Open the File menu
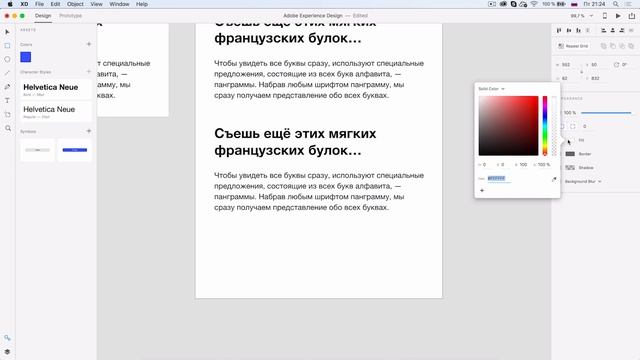The width and height of the screenshot is (640, 360). coord(39,4)
